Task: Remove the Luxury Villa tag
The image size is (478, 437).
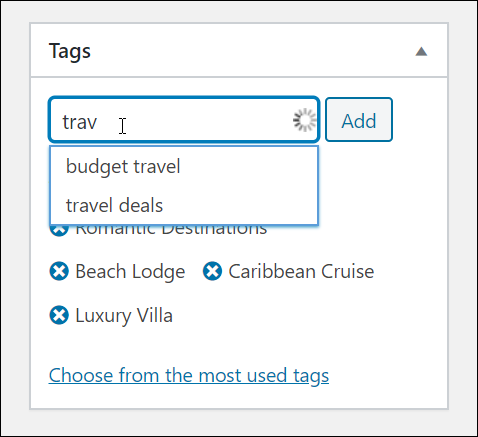Action: coord(59,315)
